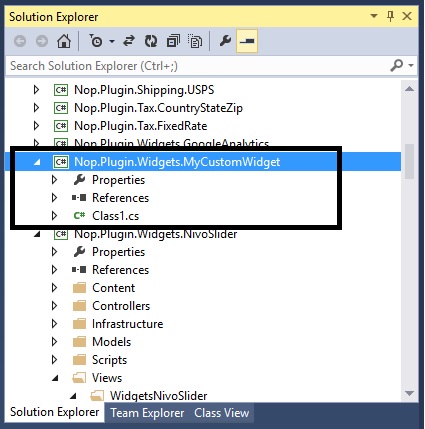The height and width of the screenshot is (429, 425).
Task: Toggle the Show All Files icon
Action: (195, 41)
